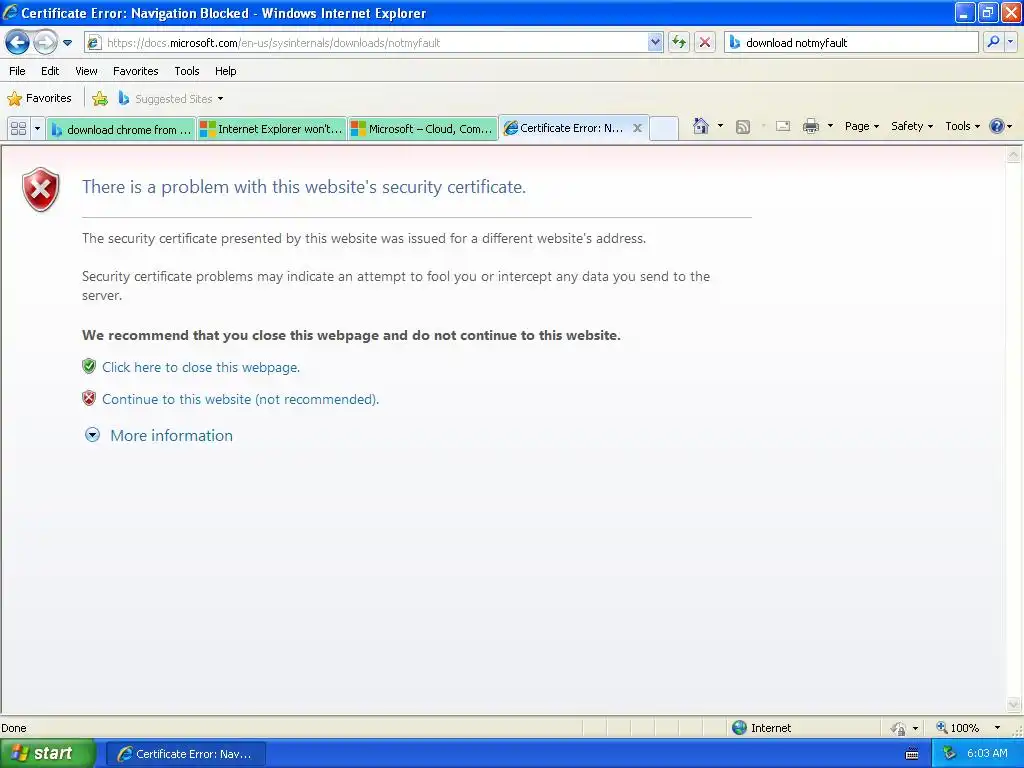This screenshot has width=1024, height=768.
Task: Click Add to Favorites Bar icon
Action: tap(100, 99)
